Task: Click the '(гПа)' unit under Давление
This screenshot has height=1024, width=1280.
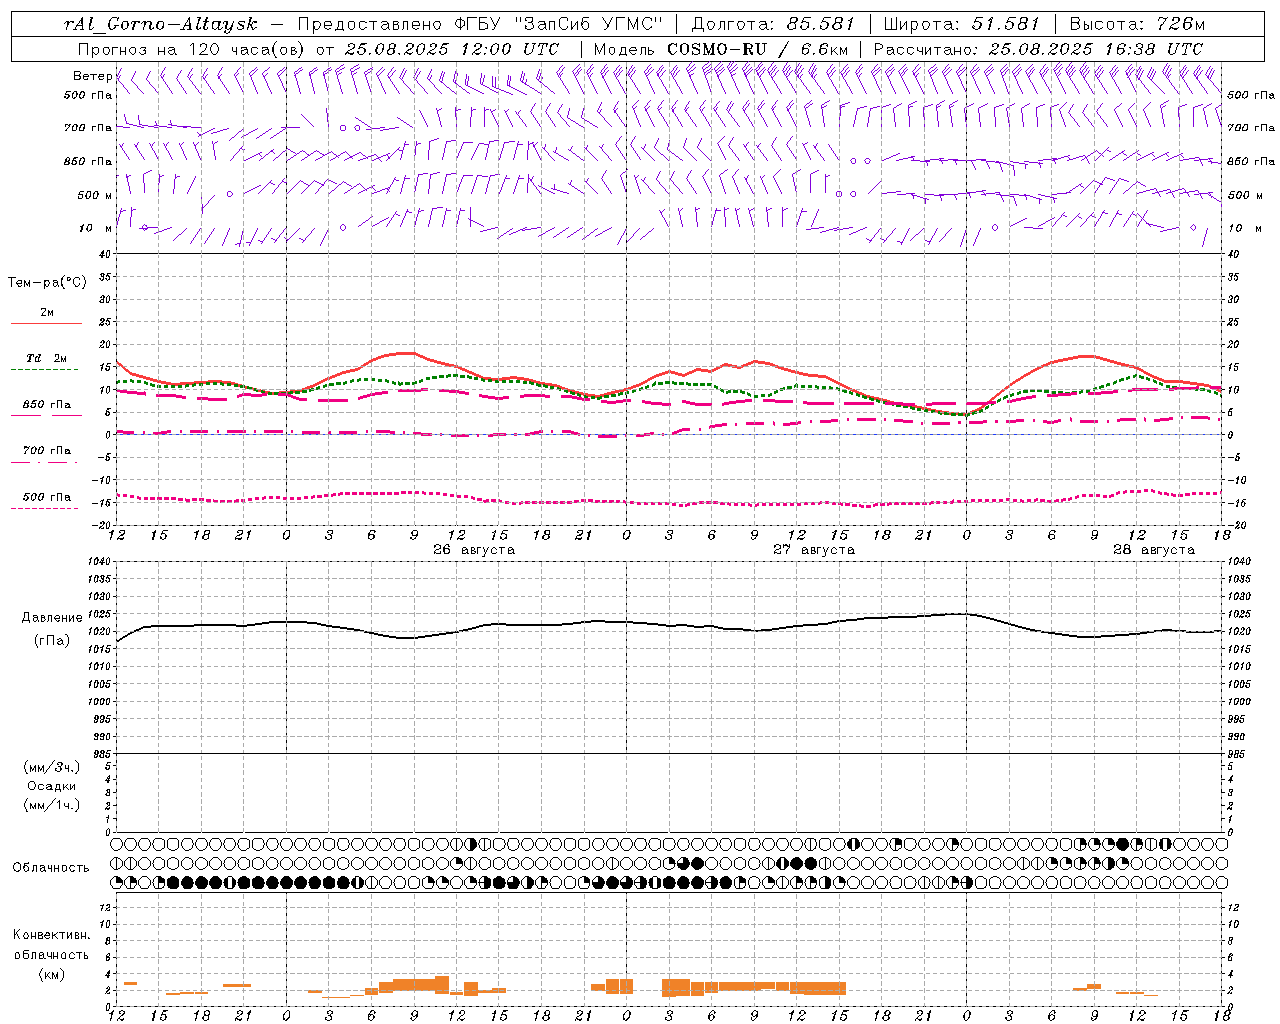Action: (x=52, y=641)
